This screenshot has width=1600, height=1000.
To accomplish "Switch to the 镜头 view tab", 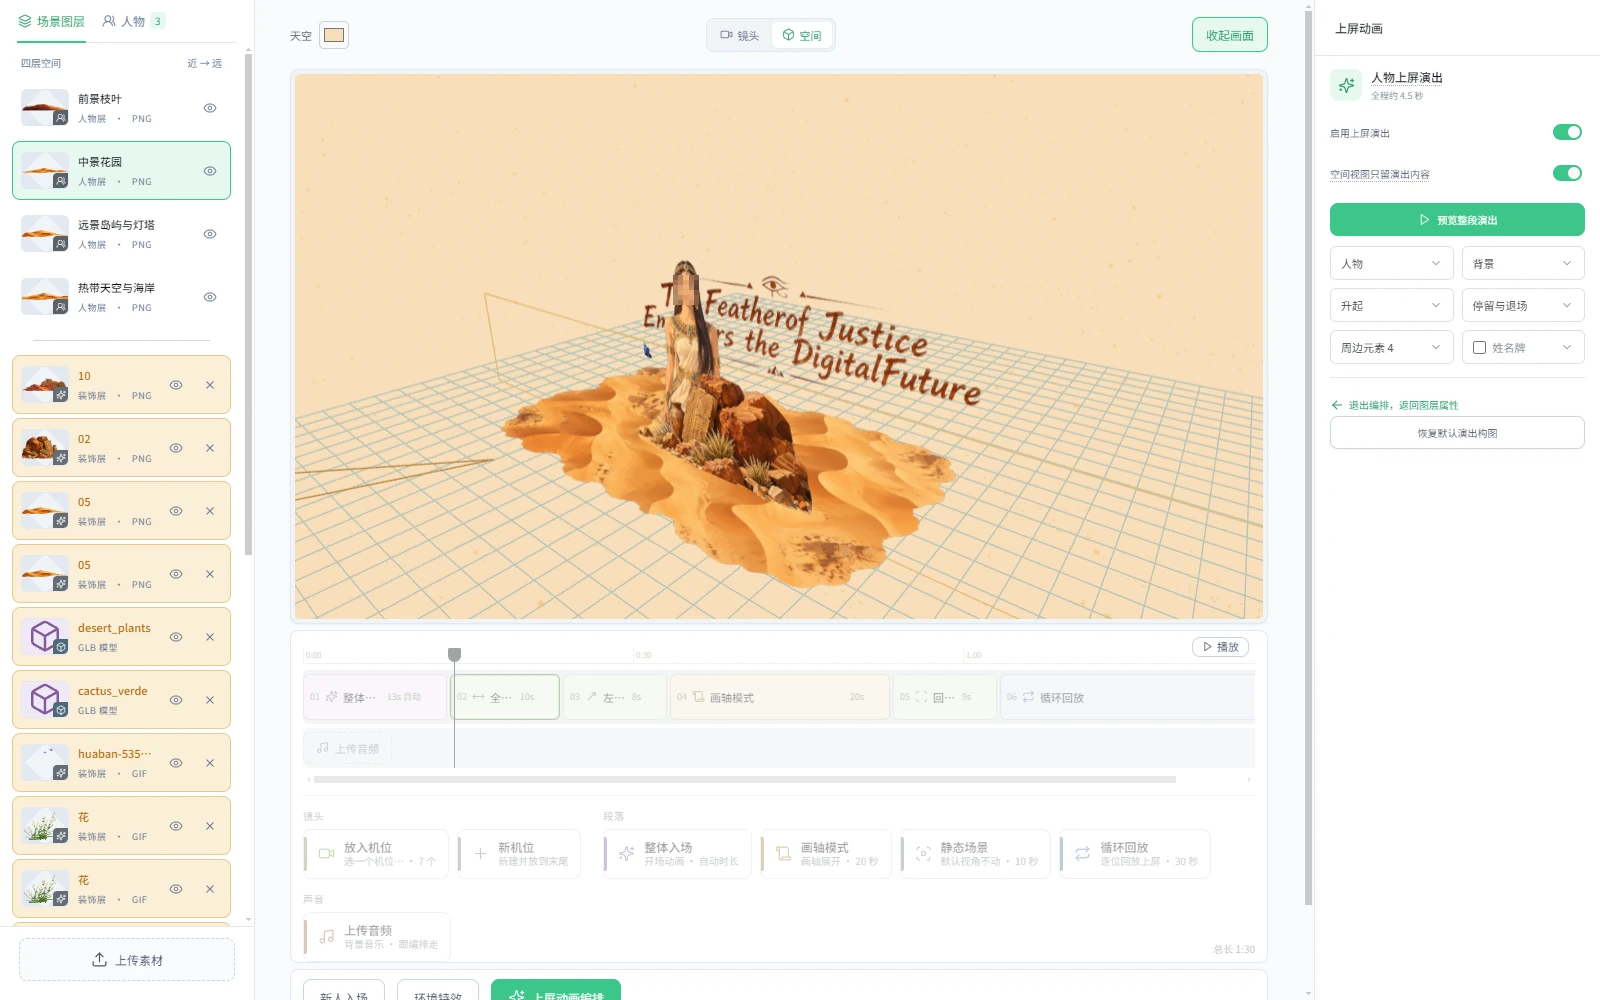I will (x=740, y=35).
